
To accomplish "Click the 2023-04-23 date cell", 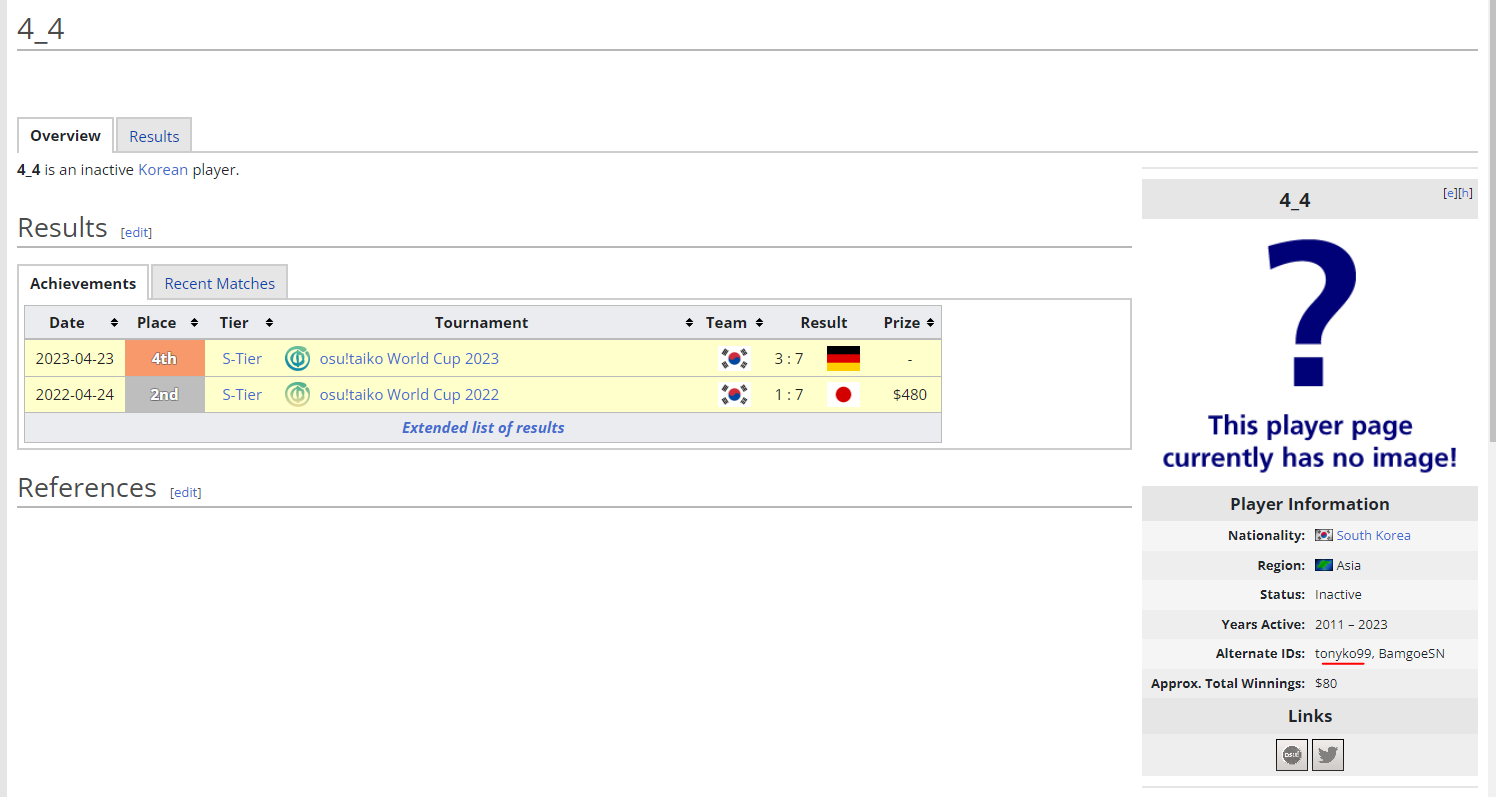I will click(x=75, y=359).
